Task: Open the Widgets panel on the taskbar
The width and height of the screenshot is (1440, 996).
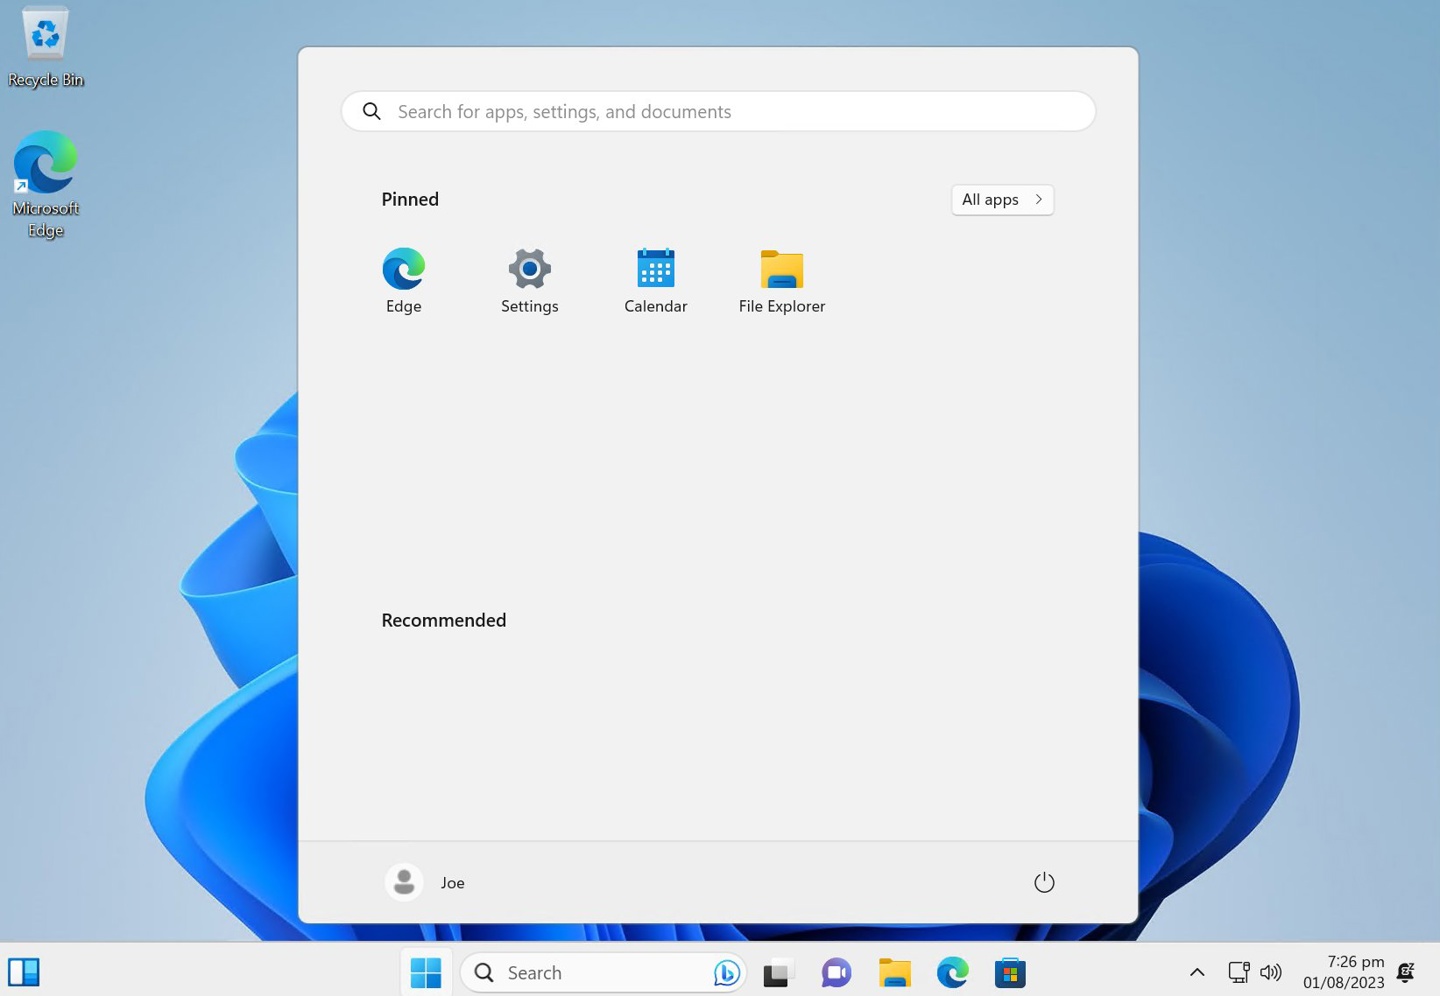Action: 24,972
